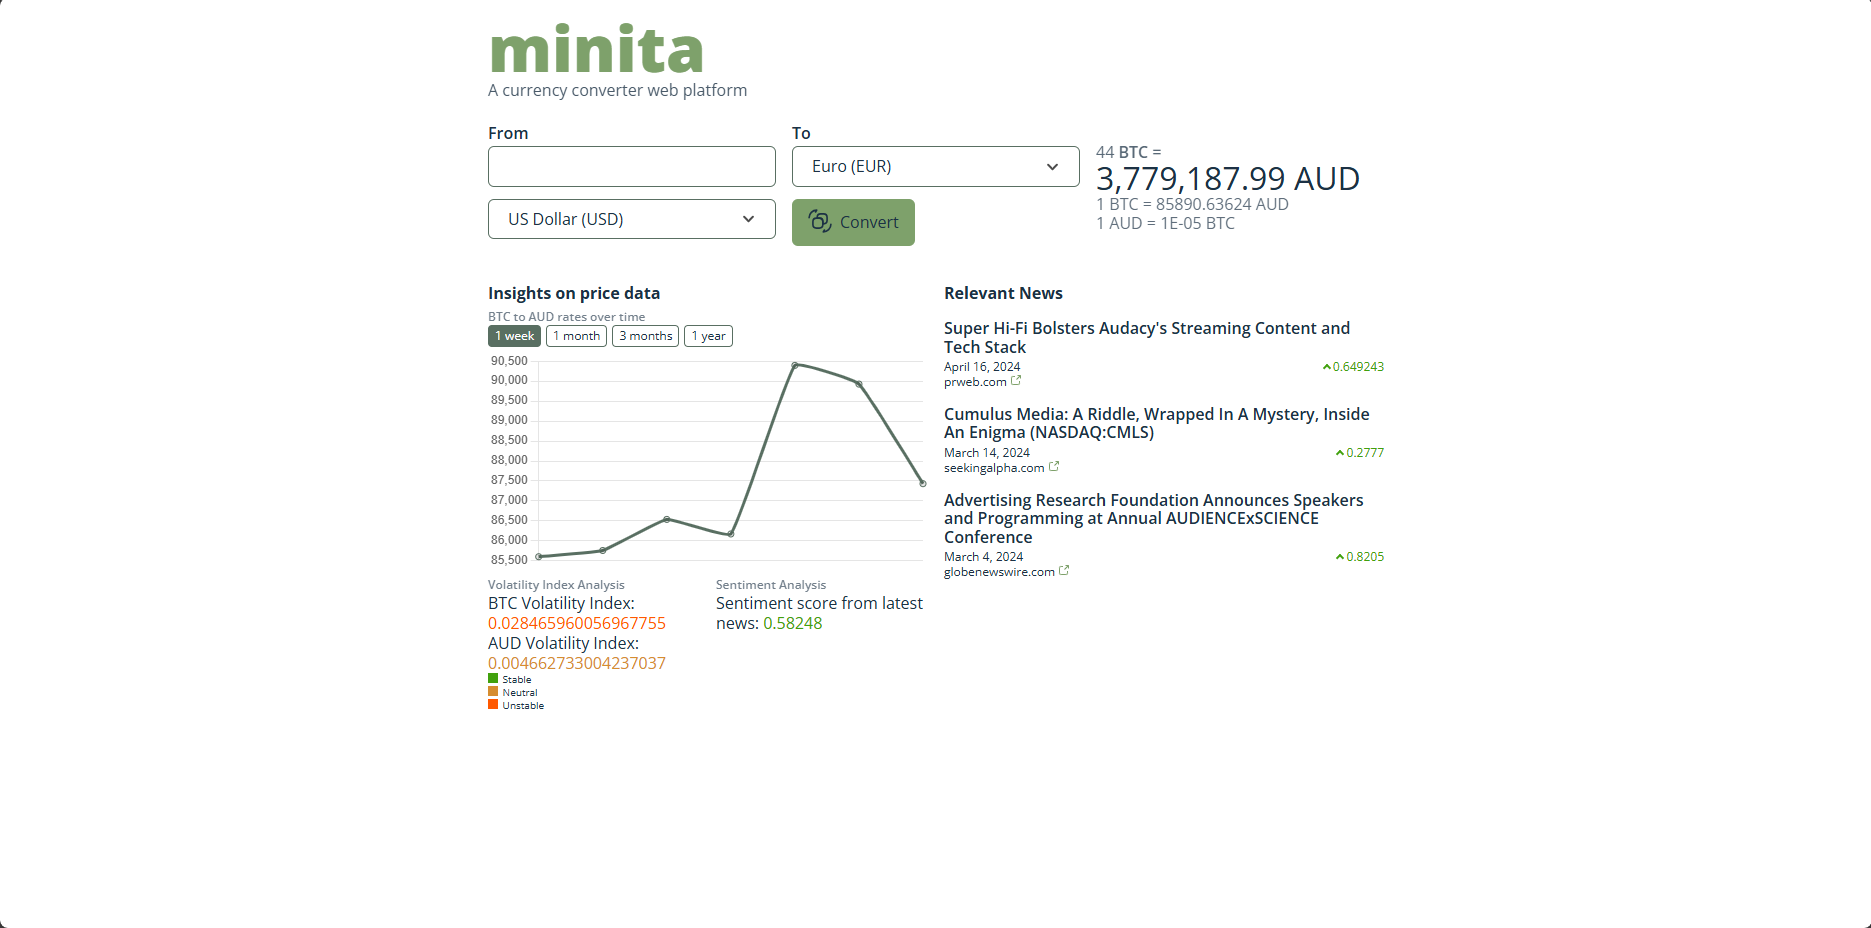Screen dimensions: 1871x928
Task: Click the sentiment score 0.58248
Action: click(x=793, y=623)
